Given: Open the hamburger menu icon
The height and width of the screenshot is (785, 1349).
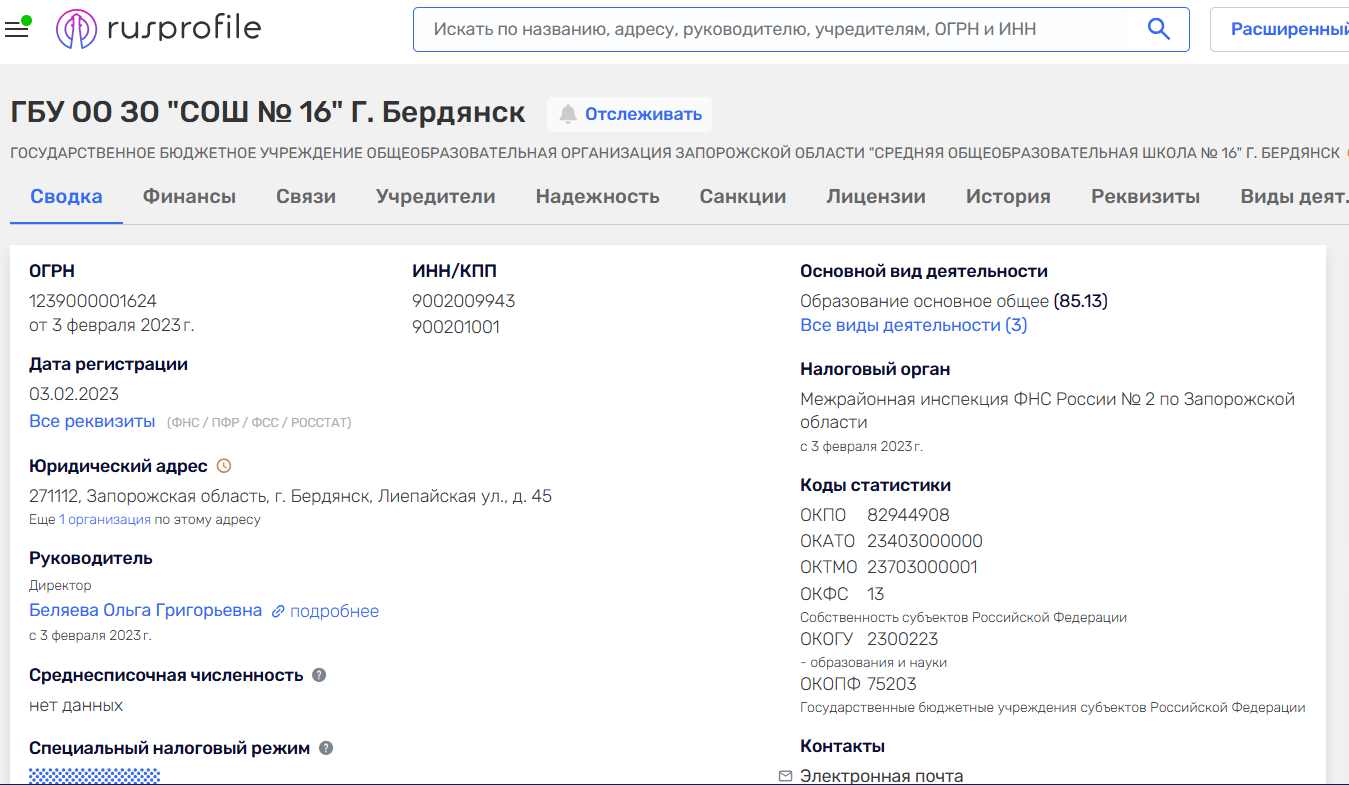Looking at the screenshot, I should click(x=17, y=29).
